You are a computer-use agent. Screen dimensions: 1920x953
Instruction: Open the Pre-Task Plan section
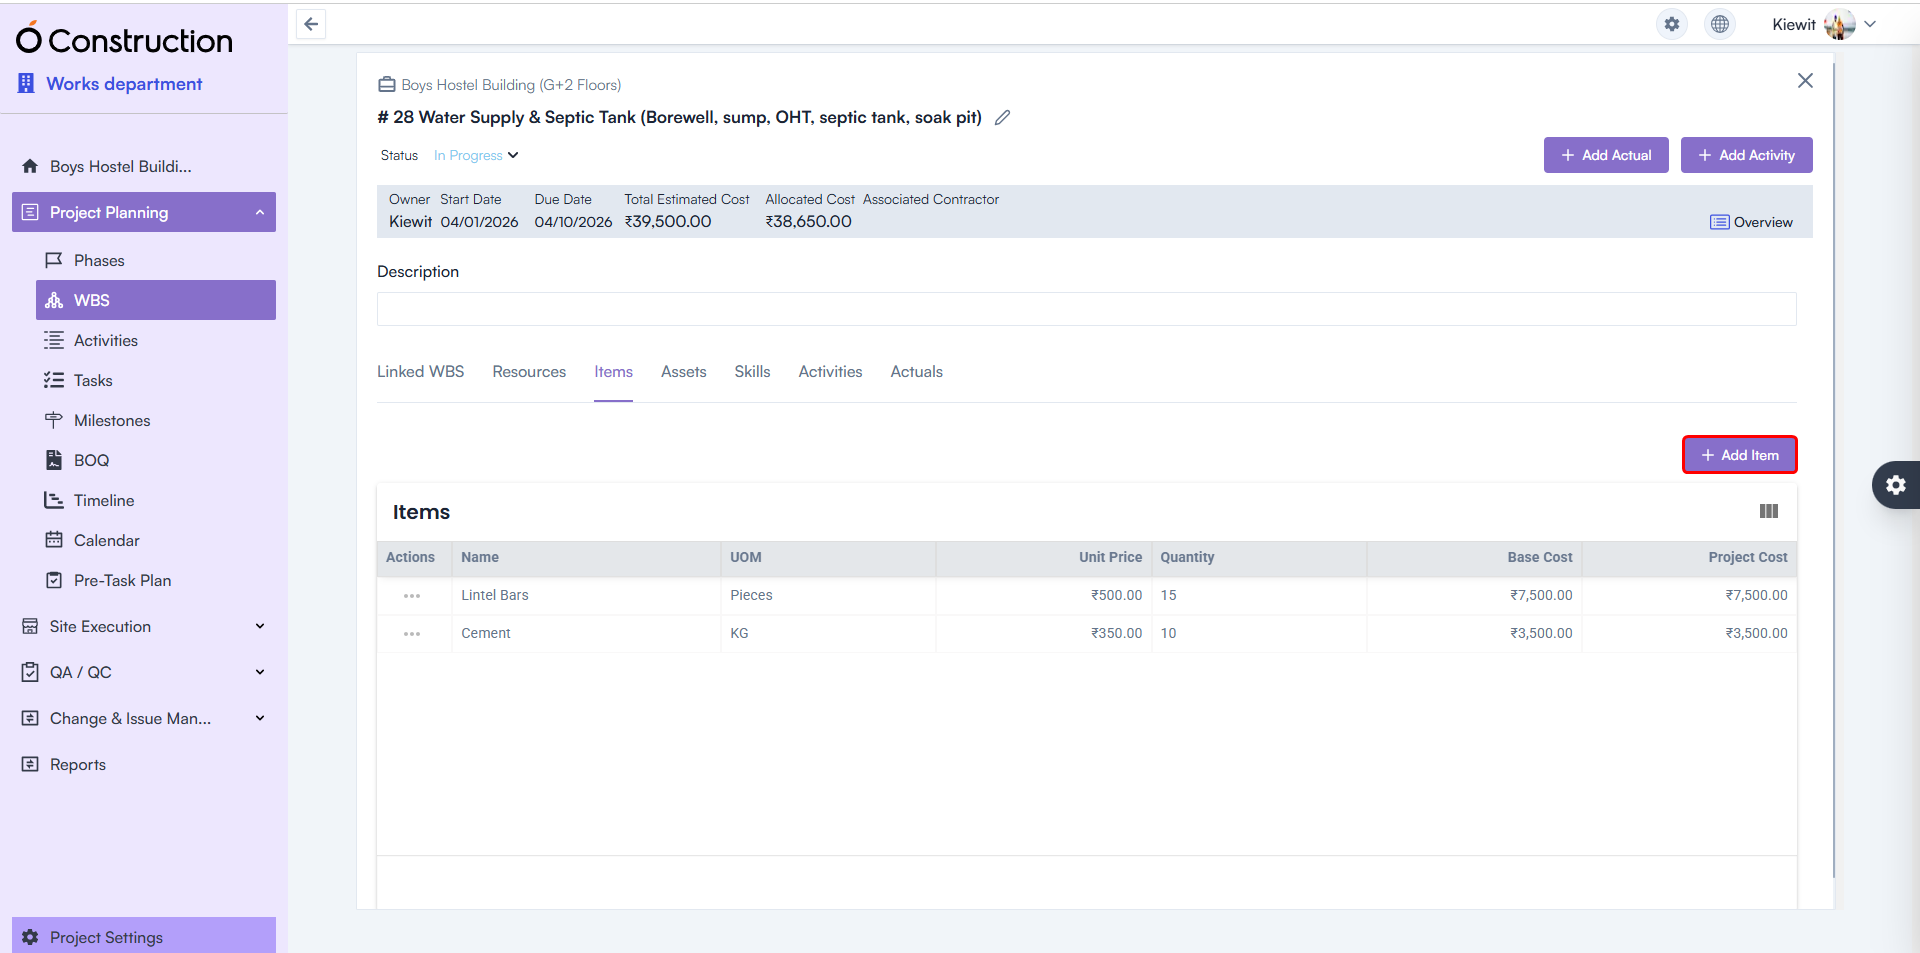point(121,580)
